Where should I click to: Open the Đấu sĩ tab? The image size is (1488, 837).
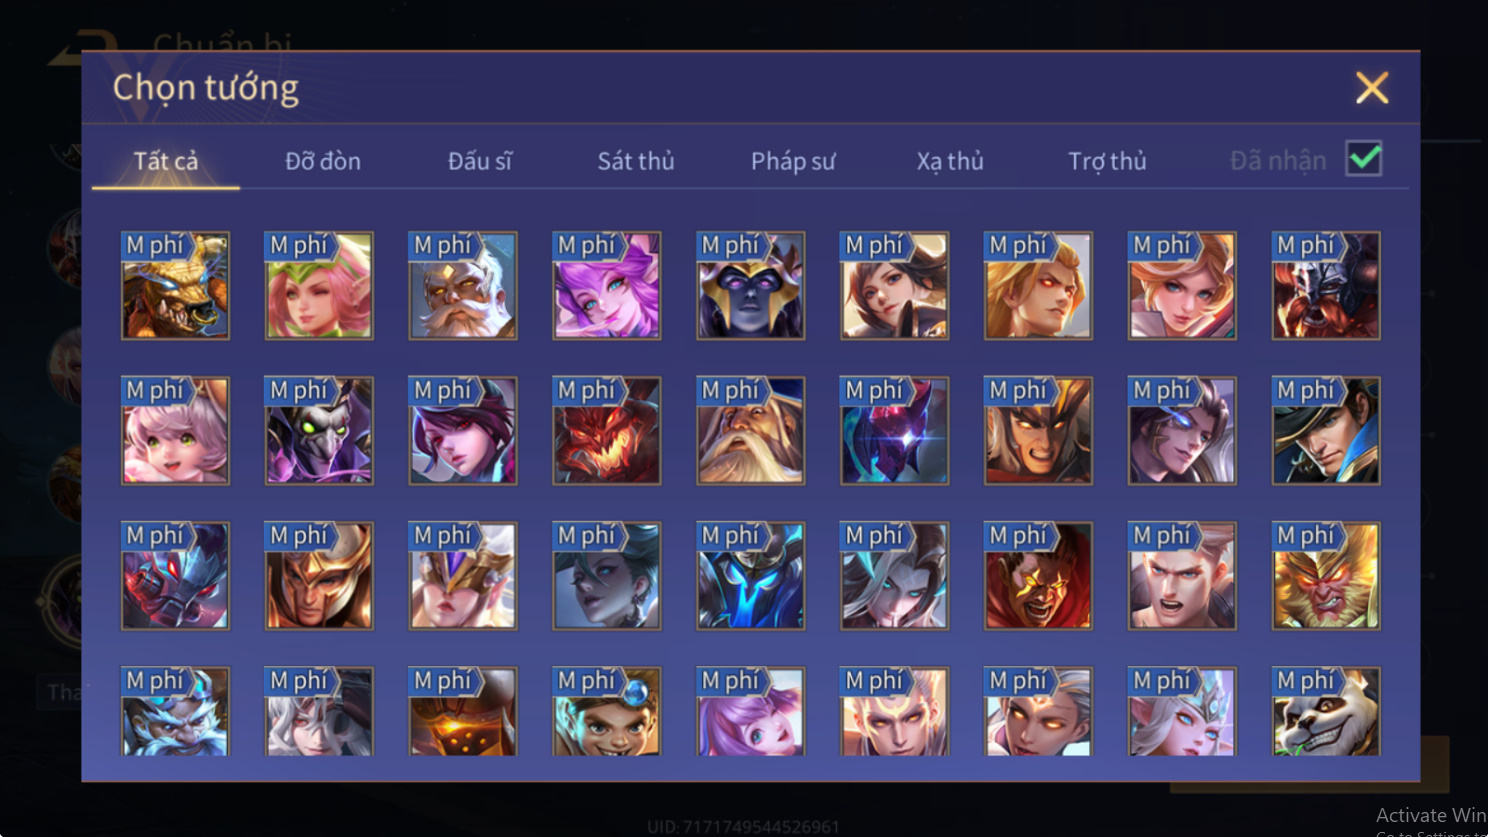480,161
